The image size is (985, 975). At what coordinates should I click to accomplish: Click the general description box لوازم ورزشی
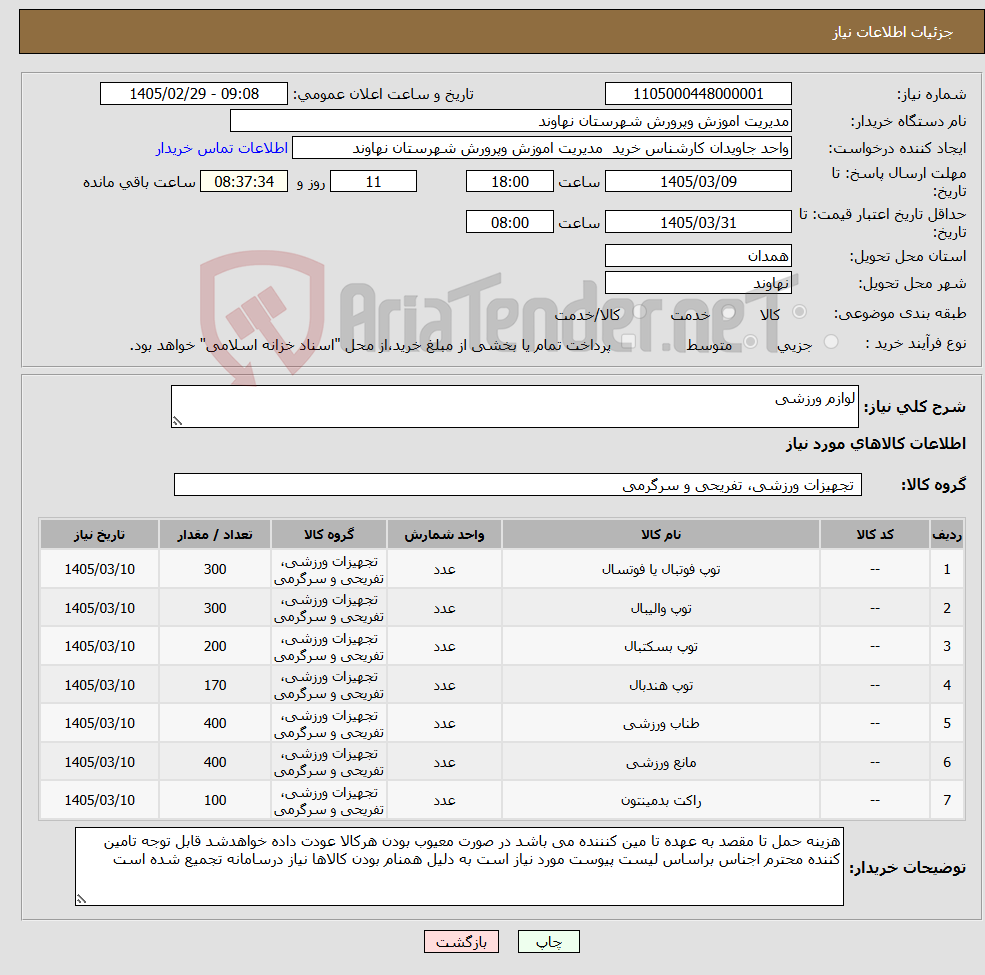tap(514, 406)
